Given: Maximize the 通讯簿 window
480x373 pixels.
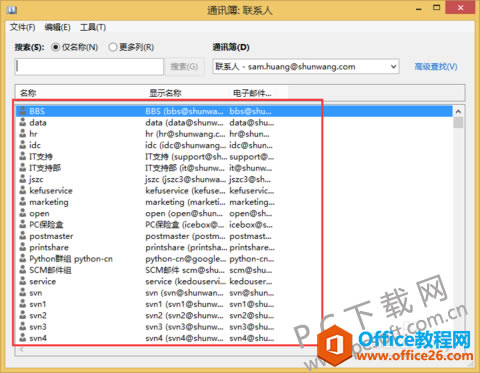Looking at the screenshot, I should coord(437,7).
